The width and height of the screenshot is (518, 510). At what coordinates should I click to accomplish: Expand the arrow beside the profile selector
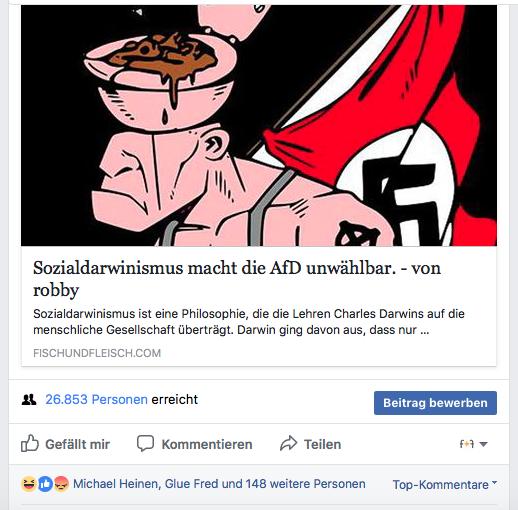483,444
